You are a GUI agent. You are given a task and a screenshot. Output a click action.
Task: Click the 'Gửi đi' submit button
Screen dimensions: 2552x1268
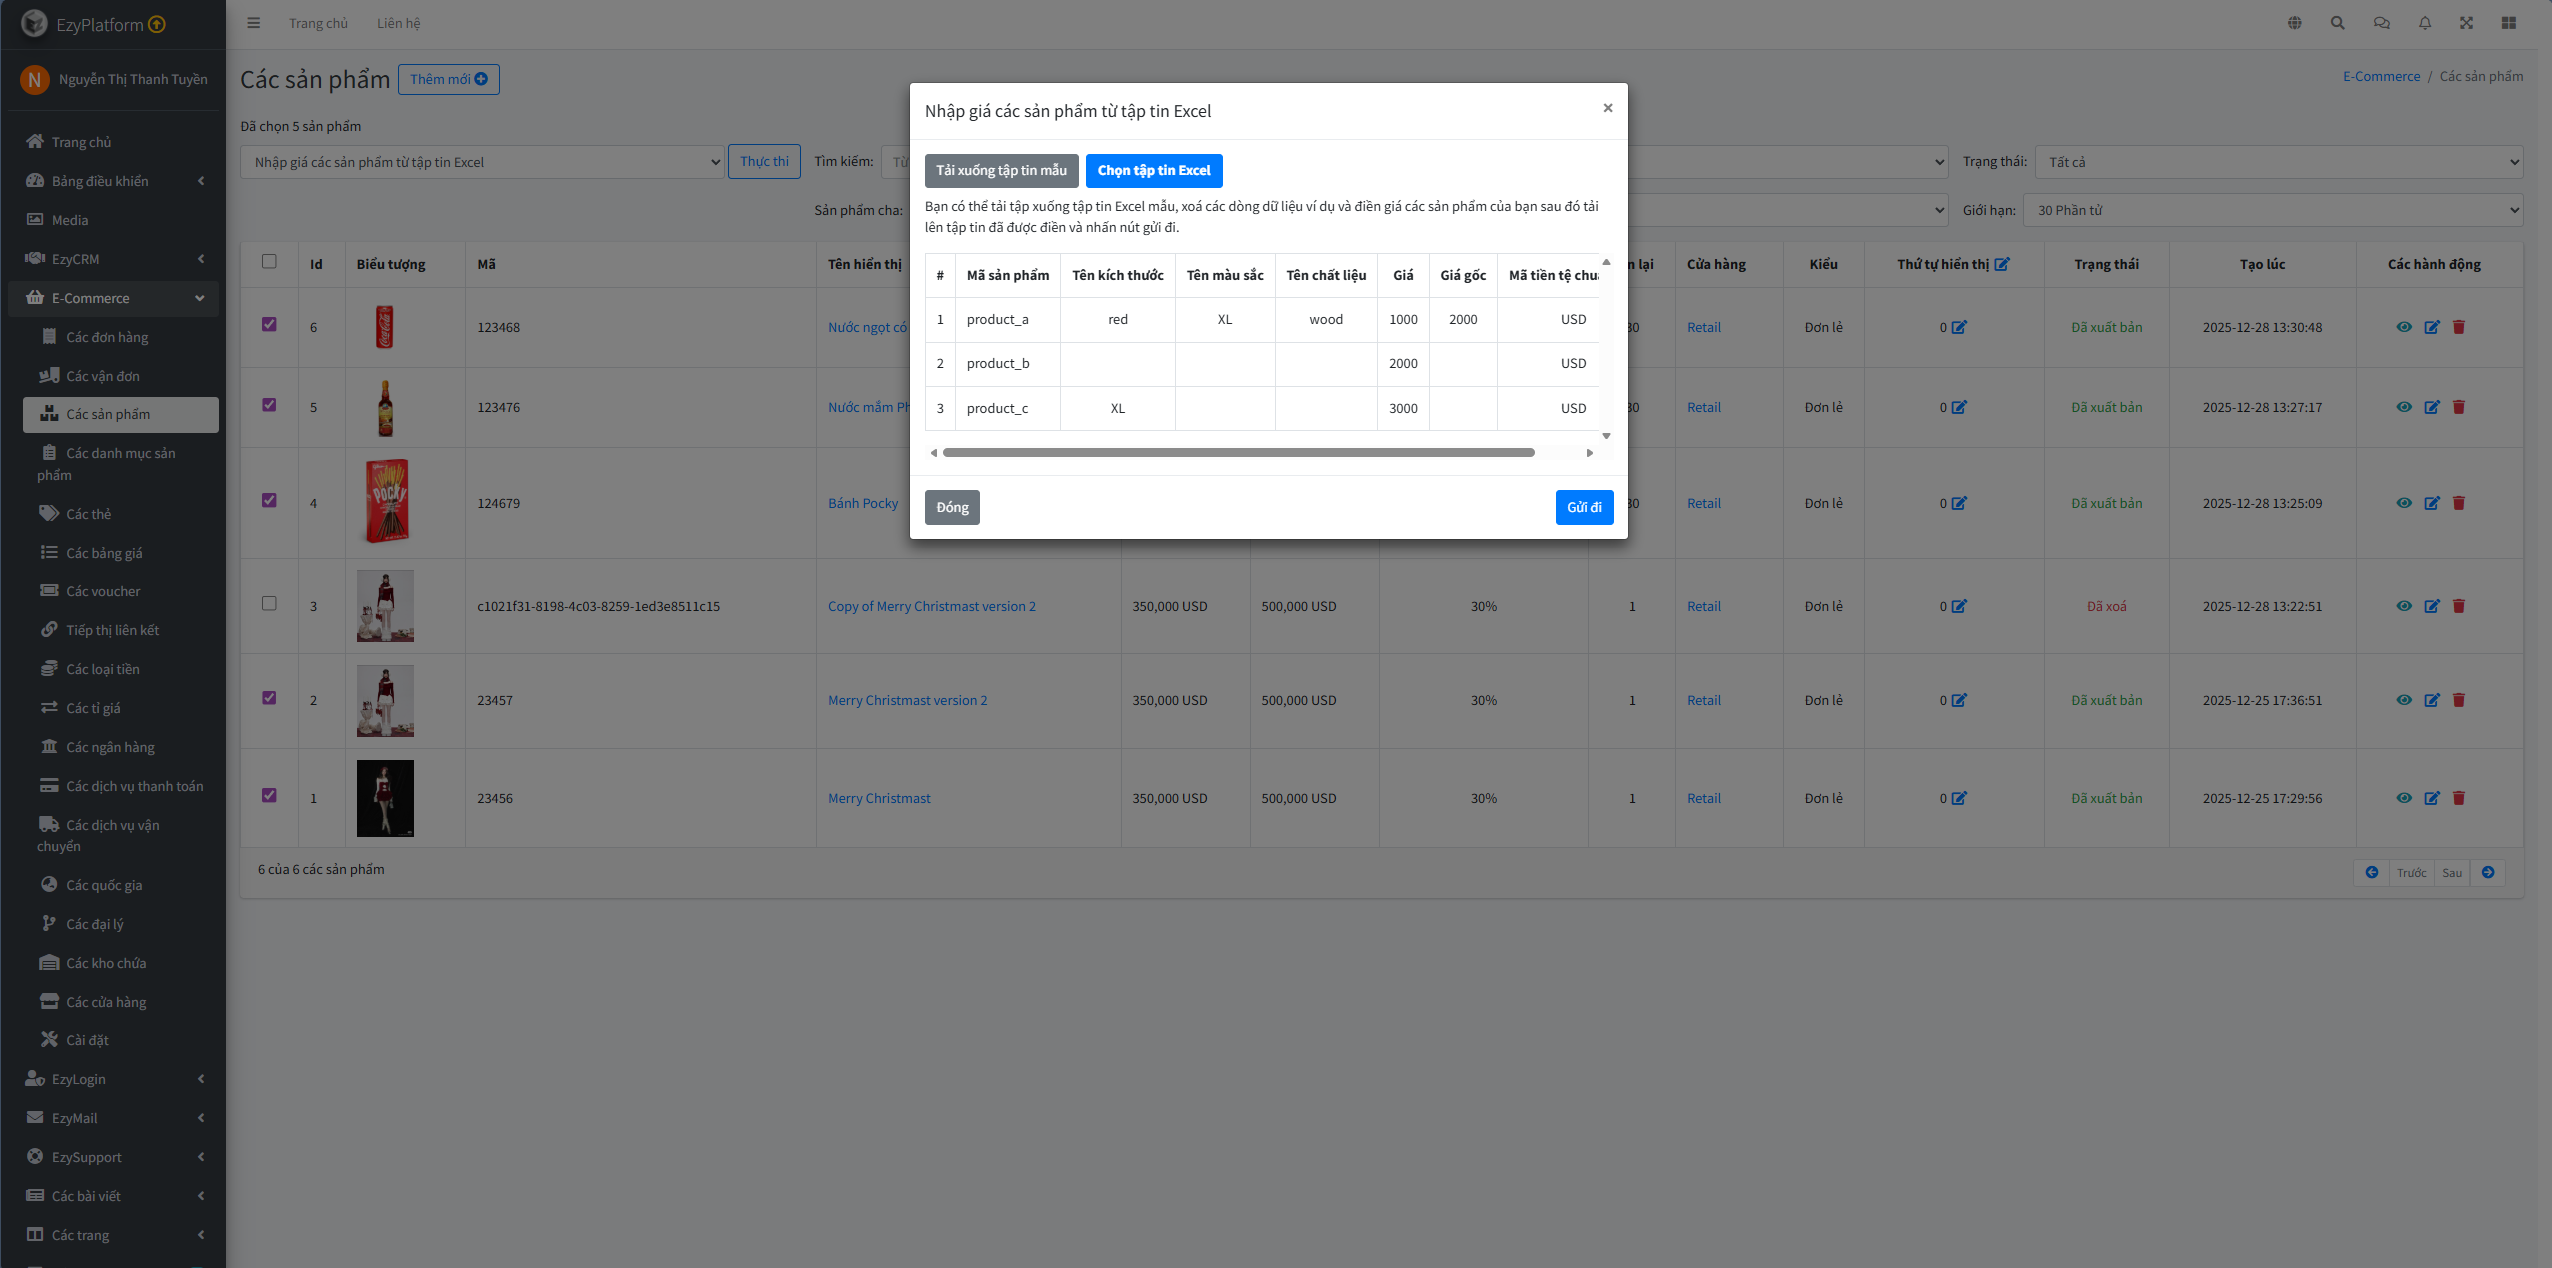pos(1583,507)
